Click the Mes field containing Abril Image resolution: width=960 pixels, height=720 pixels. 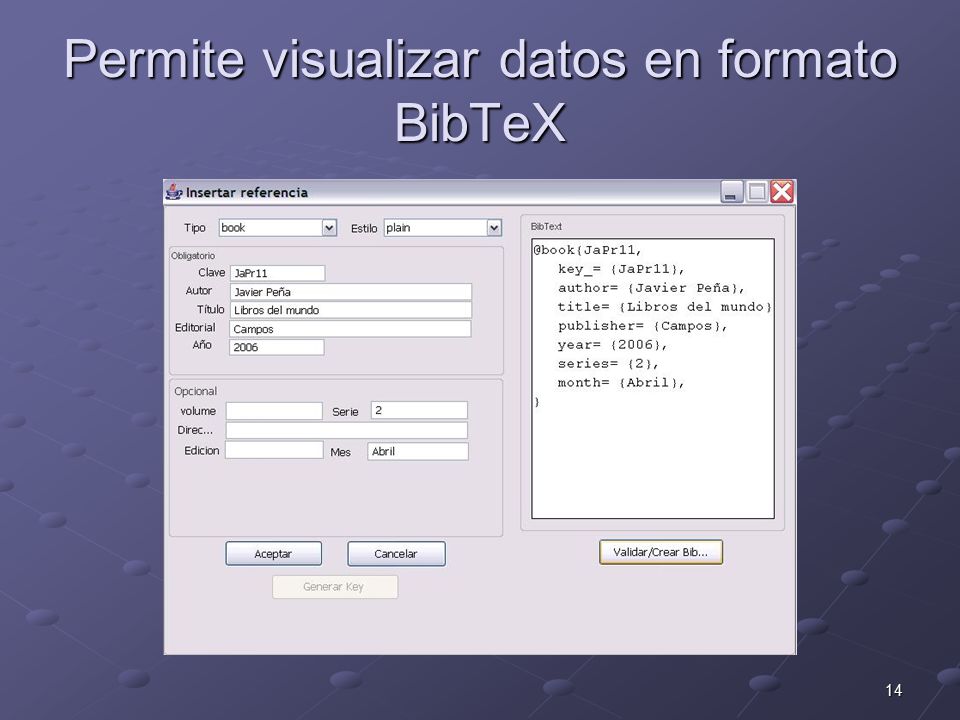click(x=418, y=451)
